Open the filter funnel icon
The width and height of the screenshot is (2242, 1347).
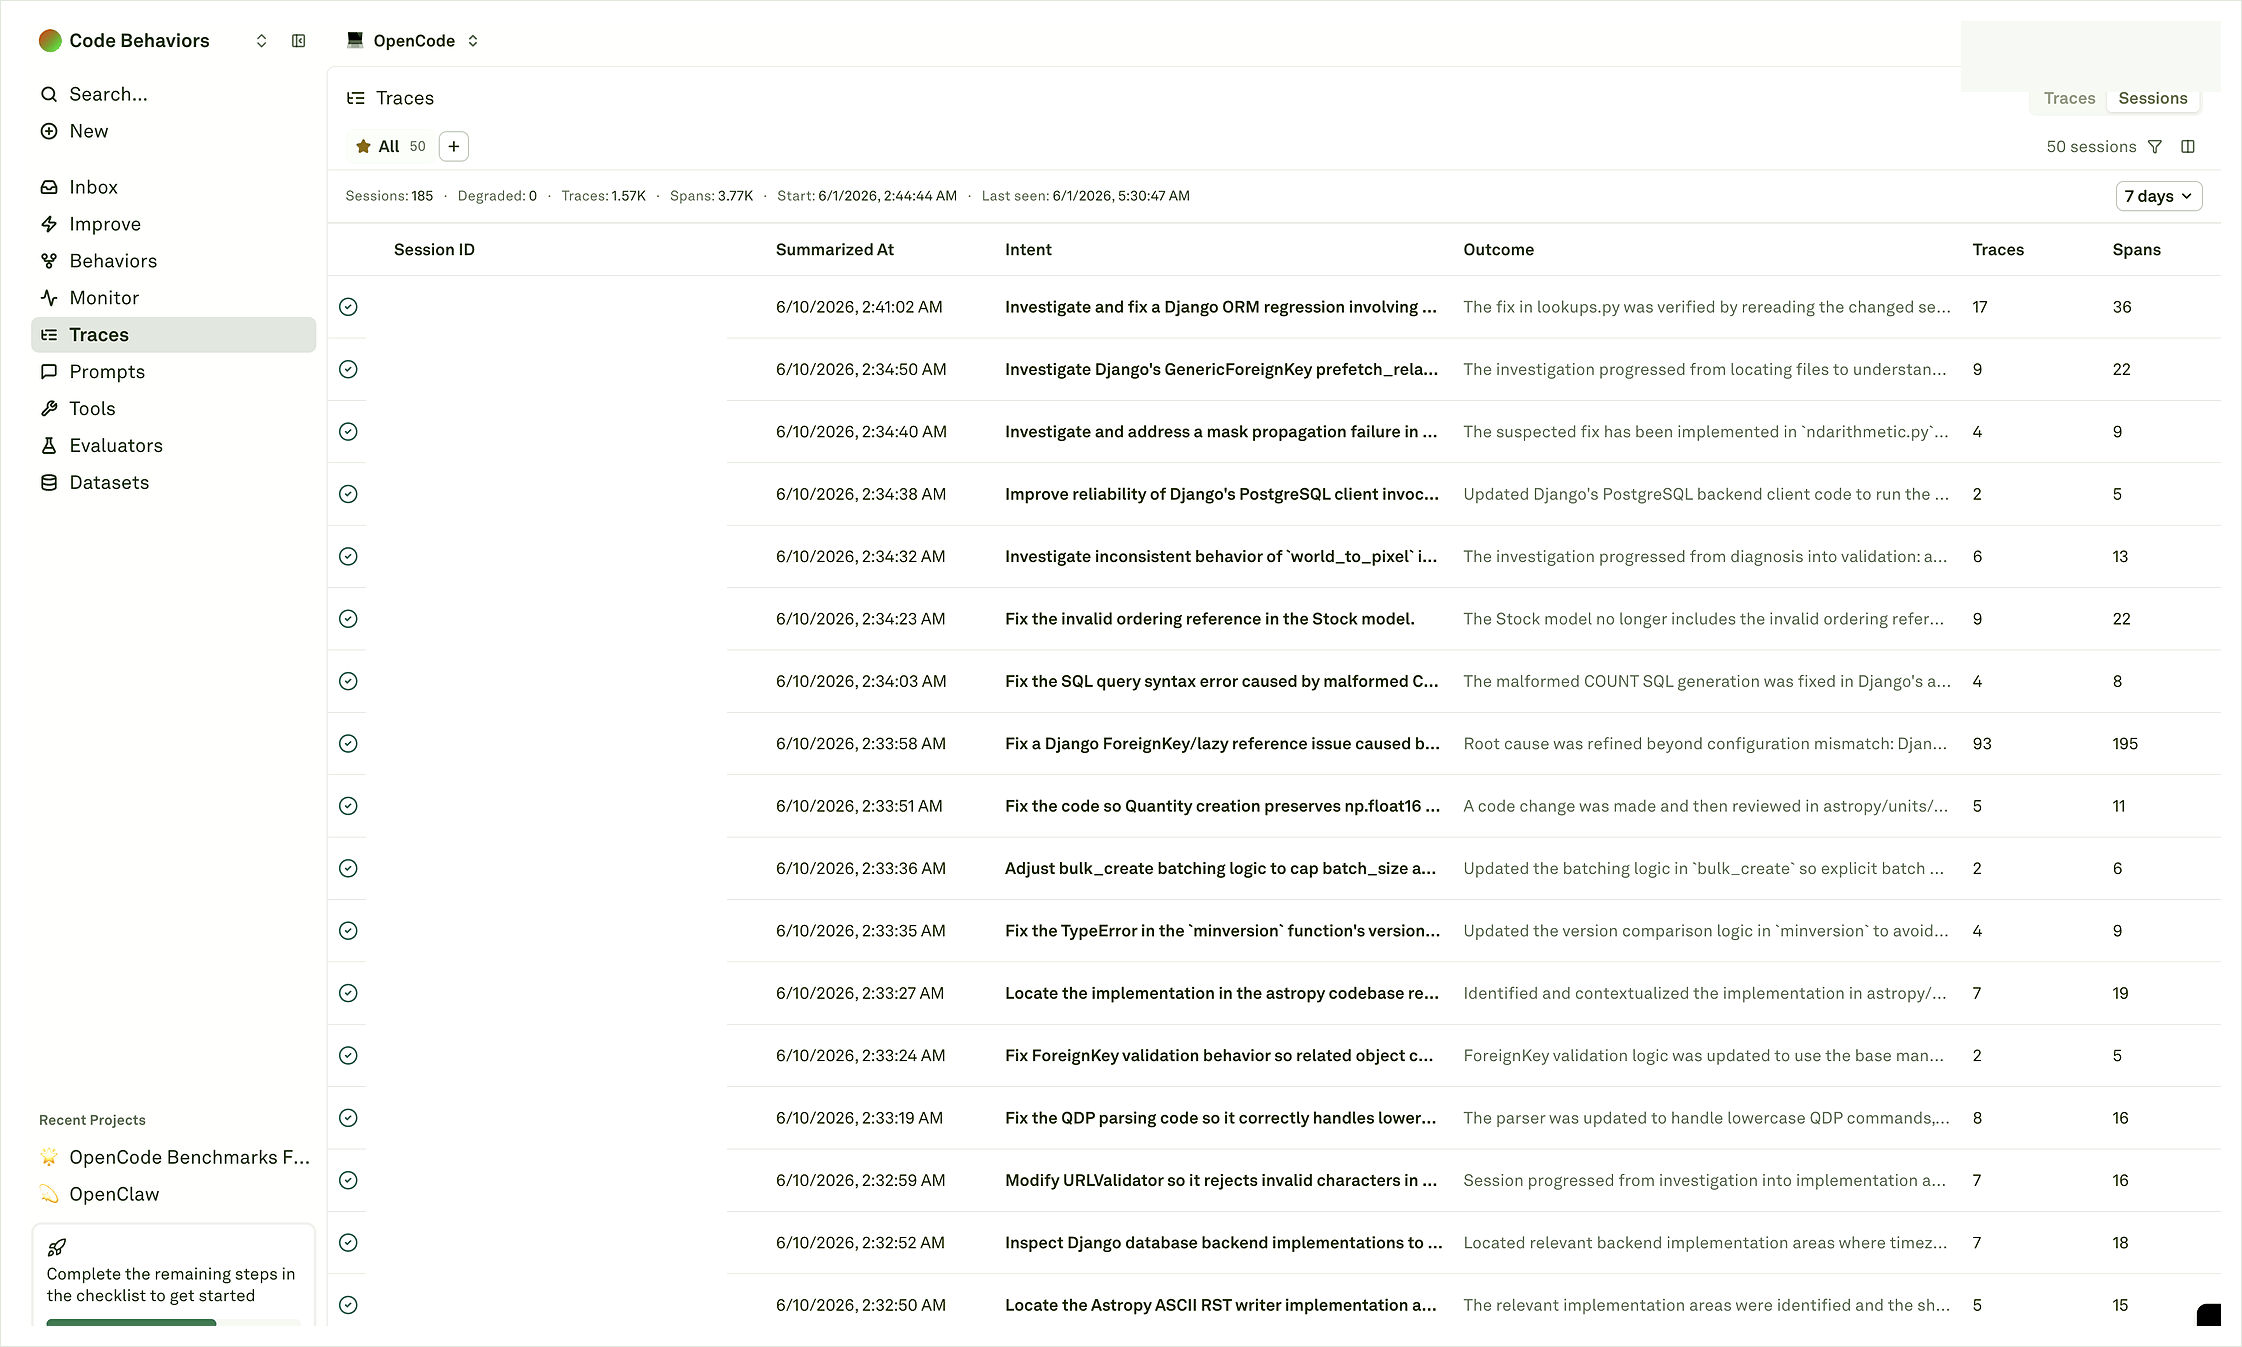pyautogui.click(x=2155, y=147)
